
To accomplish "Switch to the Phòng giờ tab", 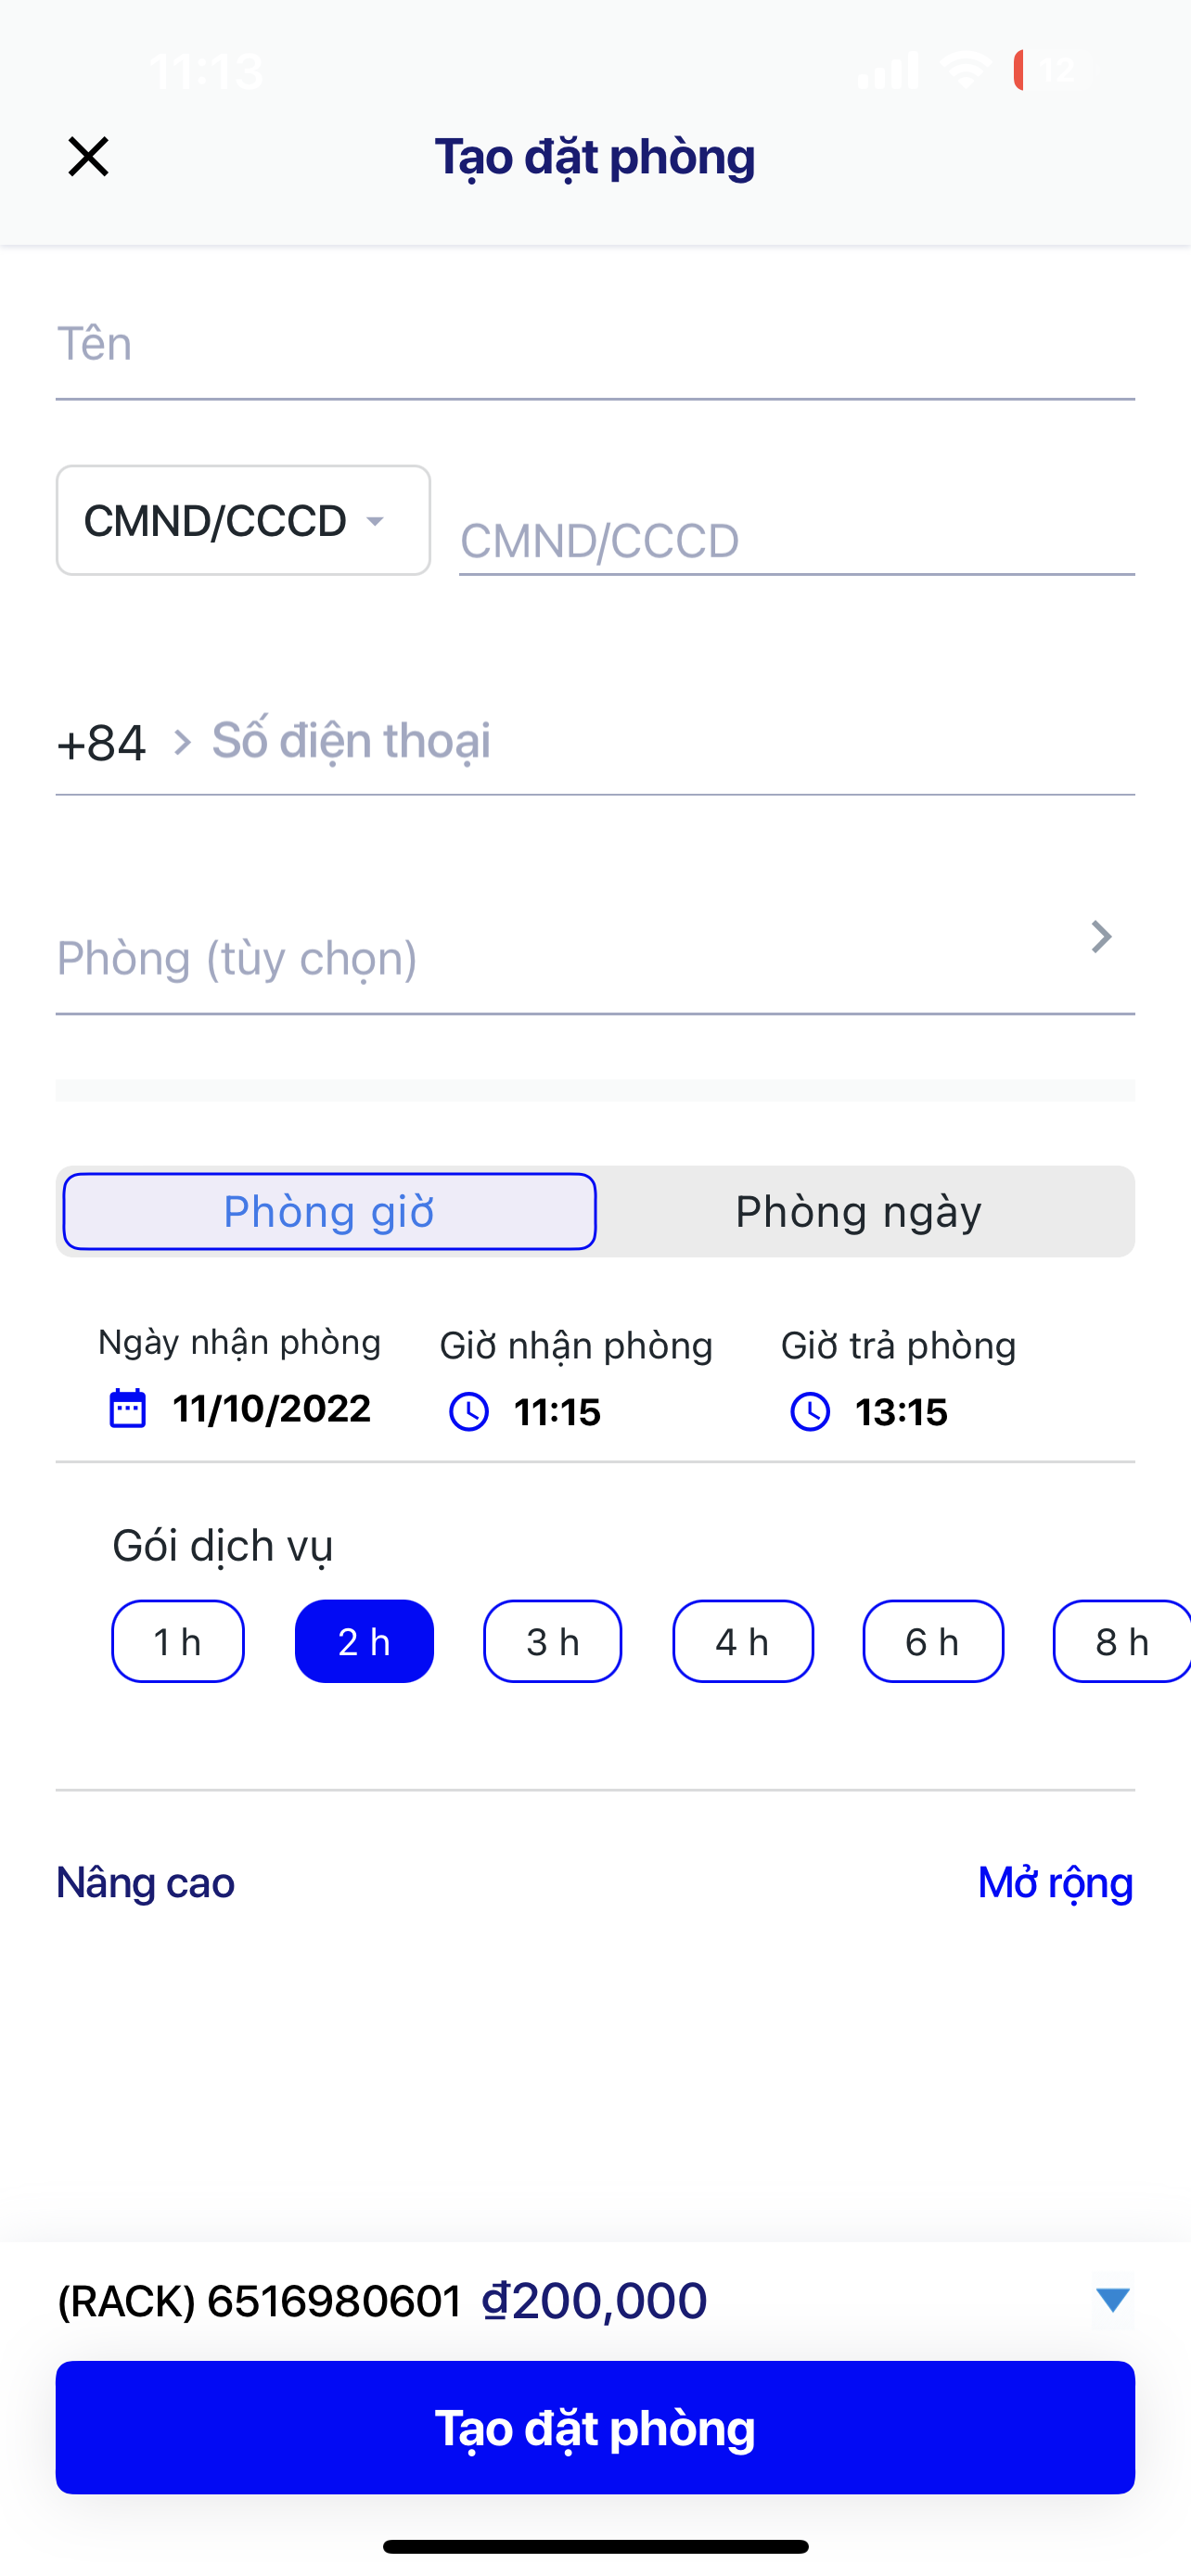I will (329, 1212).
